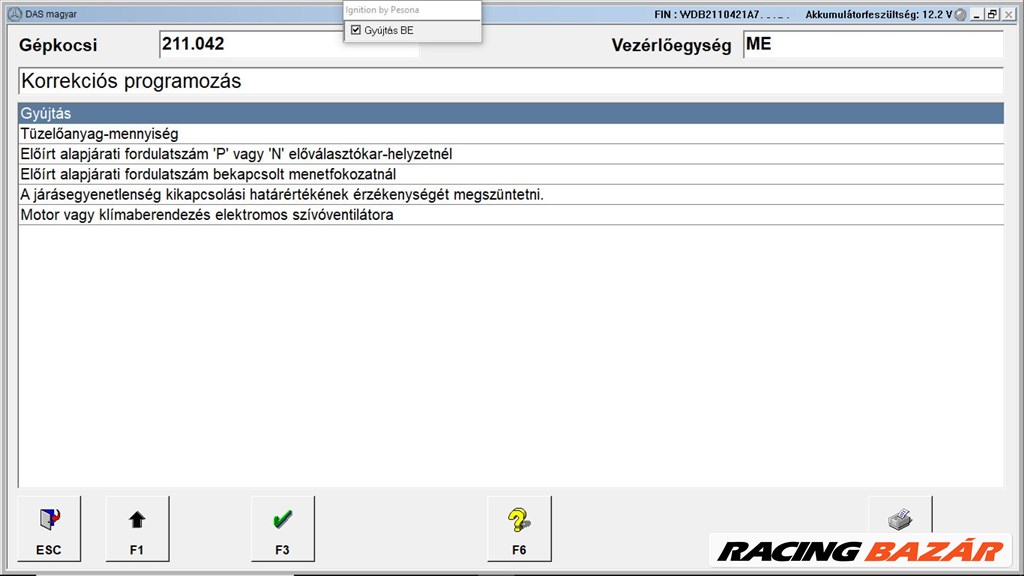Enable the Gyújtás BE checkbox
Image resolution: width=1024 pixels, height=576 pixels.
[x=356, y=29]
